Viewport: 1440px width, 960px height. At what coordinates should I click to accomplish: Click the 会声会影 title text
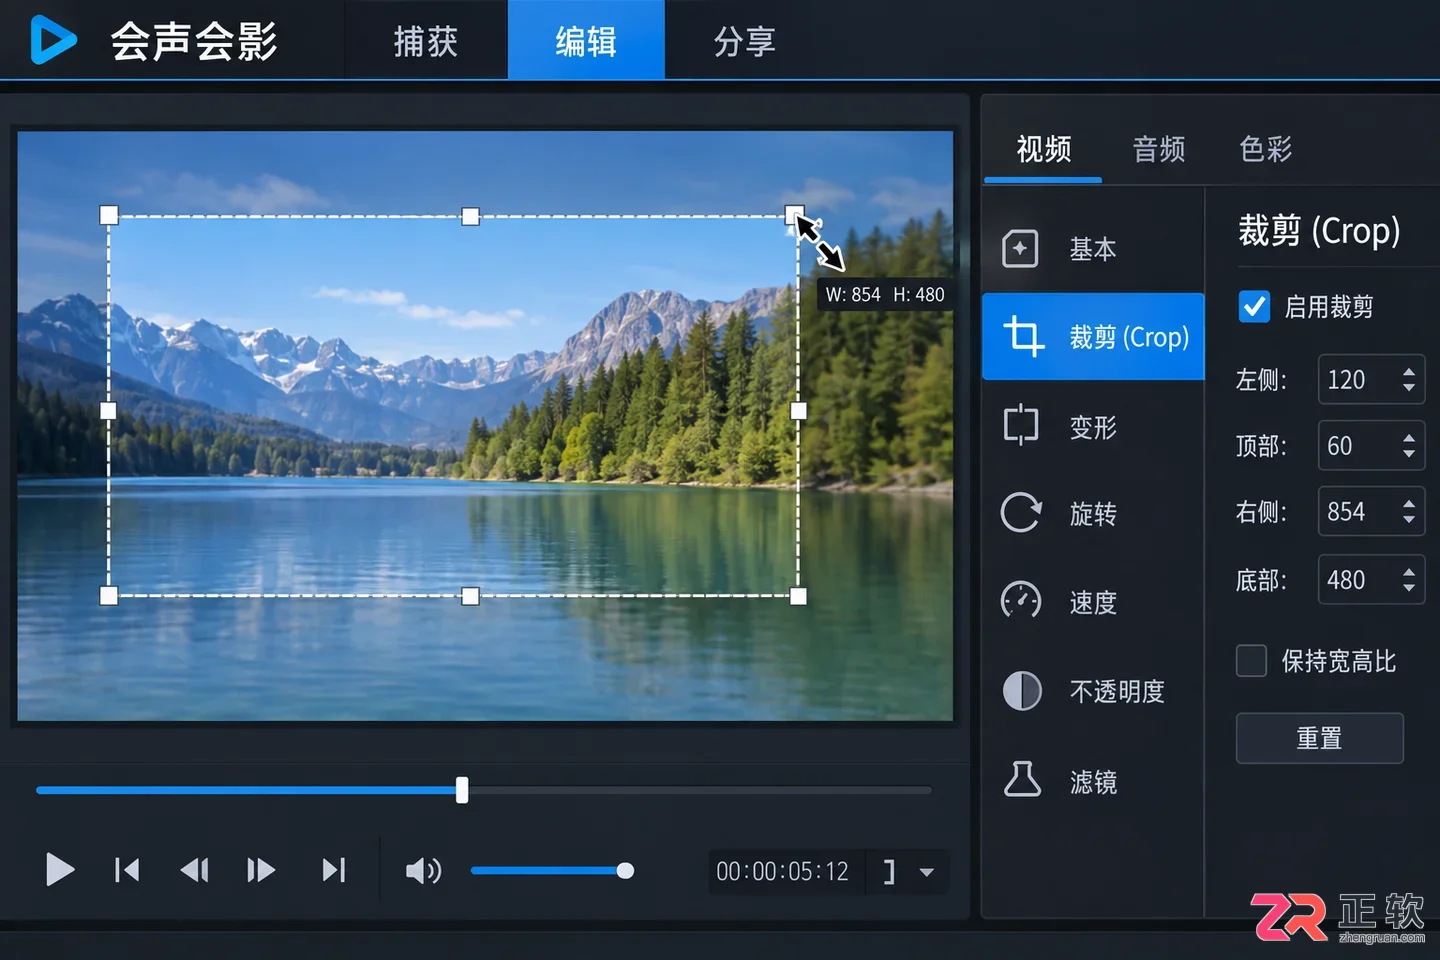click(x=193, y=41)
